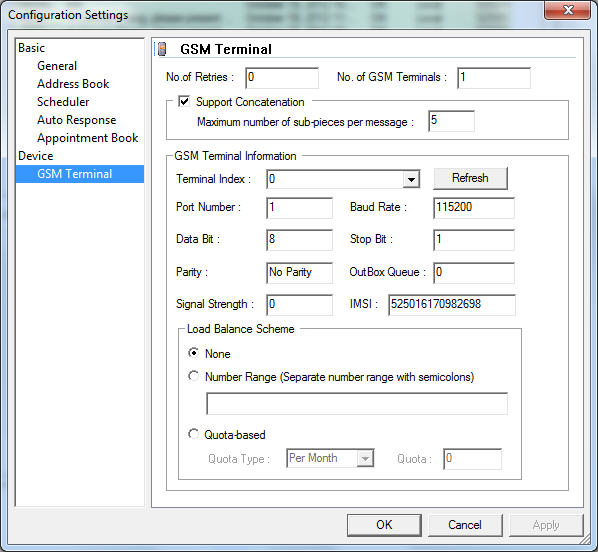The image size is (598, 552).
Task: Click the OutBox Queue field
Action: tap(474, 273)
